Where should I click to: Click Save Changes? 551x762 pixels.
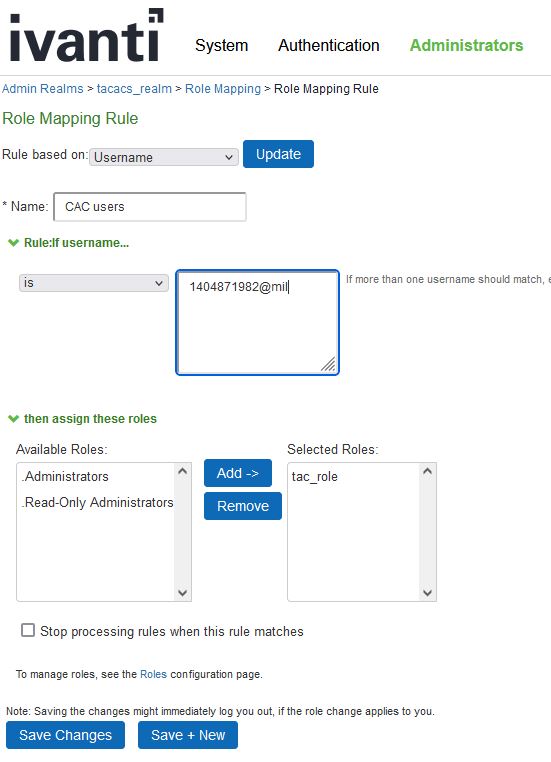pyautogui.click(x=66, y=735)
